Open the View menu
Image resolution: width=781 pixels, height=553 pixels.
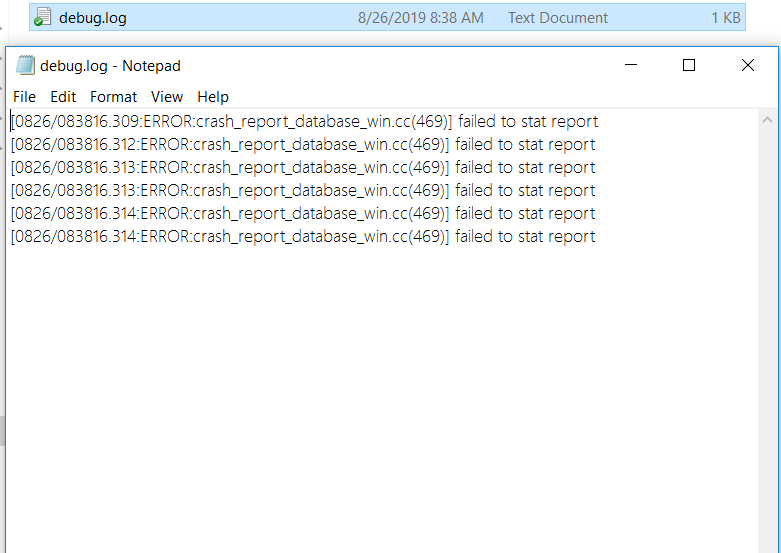[167, 97]
